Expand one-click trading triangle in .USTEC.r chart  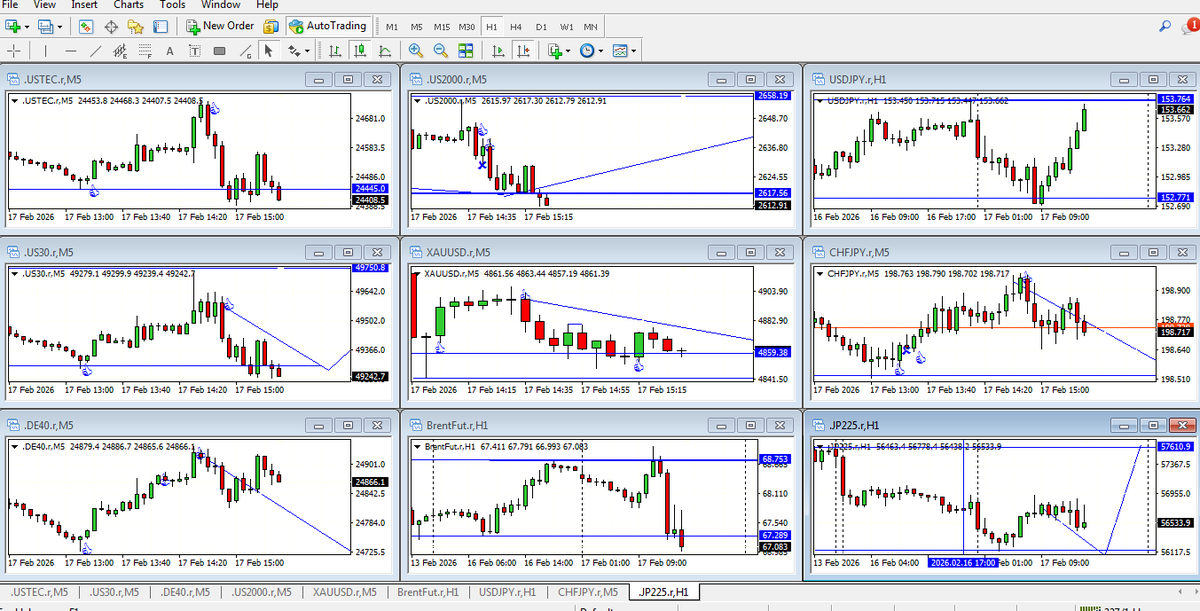click(x=13, y=101)
